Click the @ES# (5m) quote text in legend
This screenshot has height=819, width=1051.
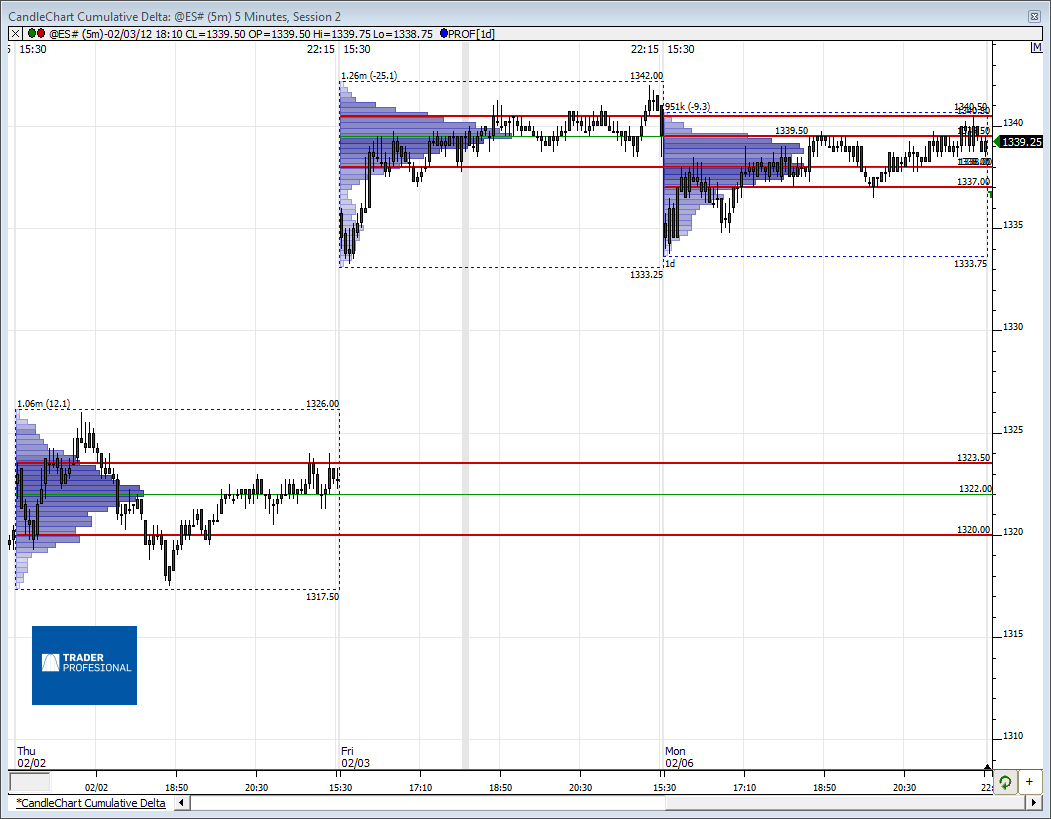click(241, 34)
